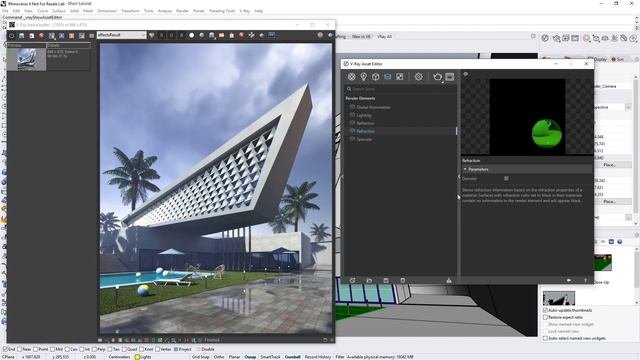Collapse the Parameters section
This screenshot has height=360, width=640.
(x=465, y=169)
